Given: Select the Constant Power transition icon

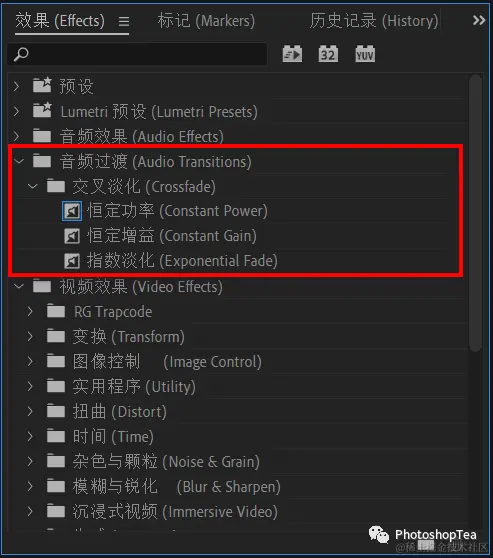Looking at the screenshot, I should click(x=72, y=211).
